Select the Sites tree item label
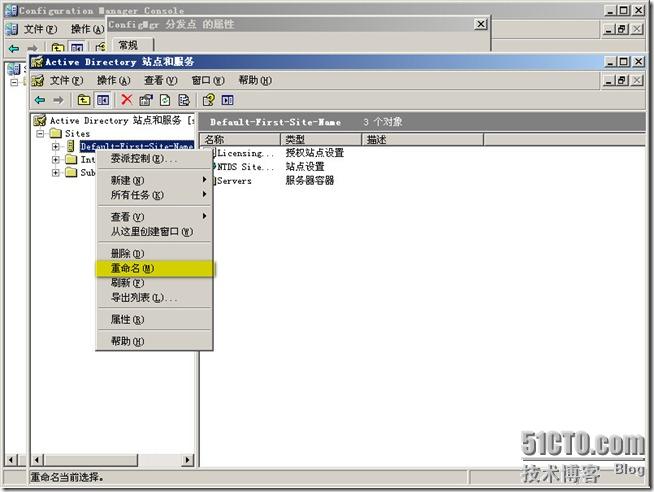654x492 pixels. tap(77, 133)
